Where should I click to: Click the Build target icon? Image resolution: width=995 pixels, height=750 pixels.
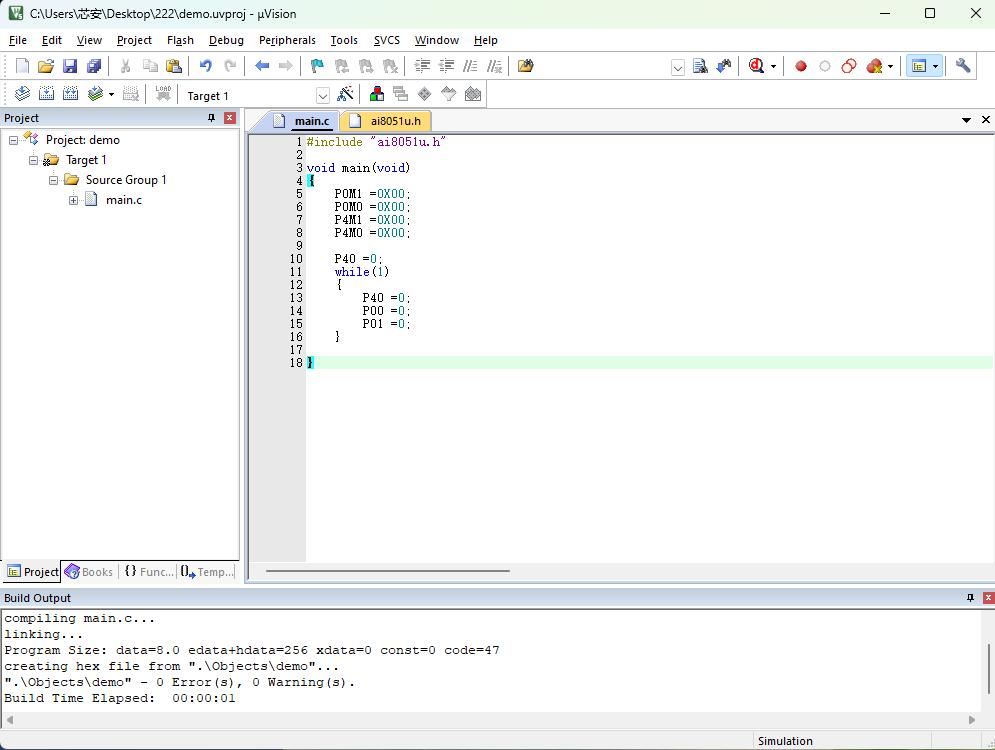(46, 95)
